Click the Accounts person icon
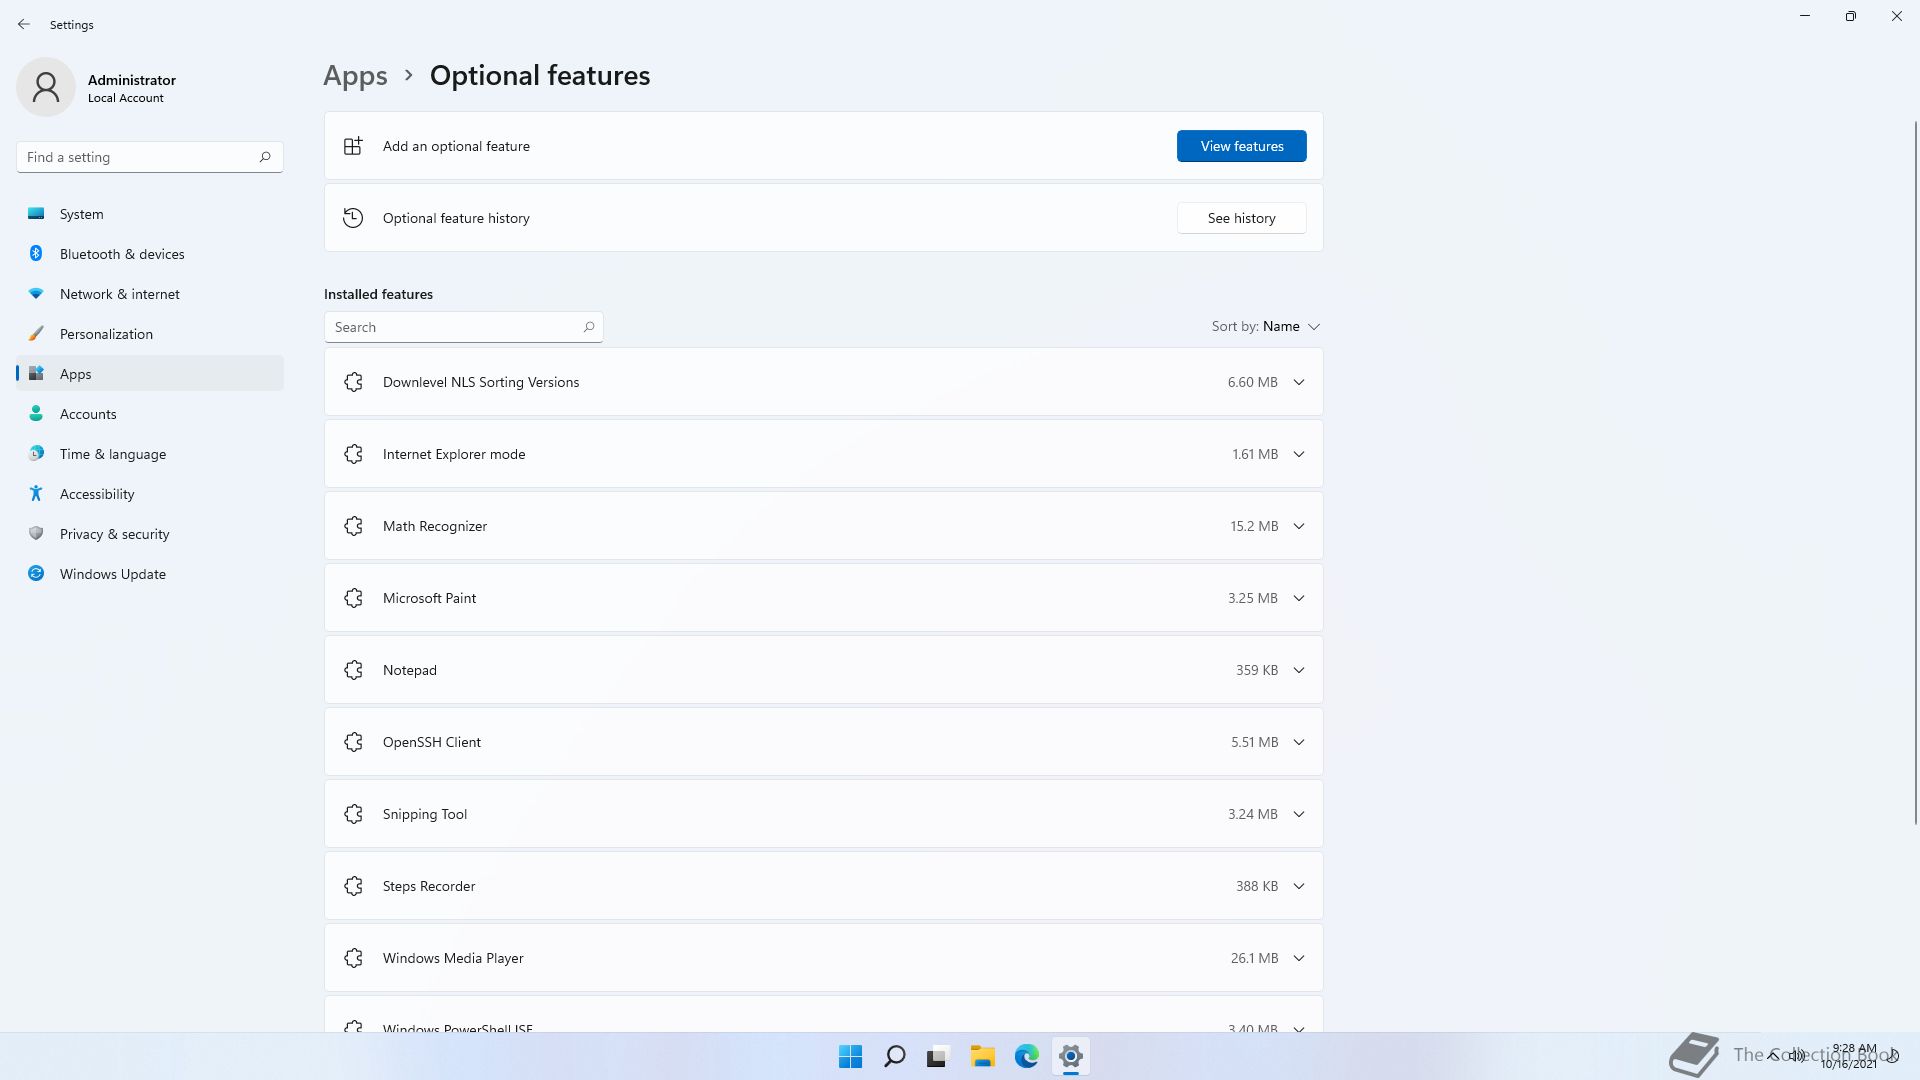Image resolution: width=1920 pixels, height=1080 pixels. point(36,413)
